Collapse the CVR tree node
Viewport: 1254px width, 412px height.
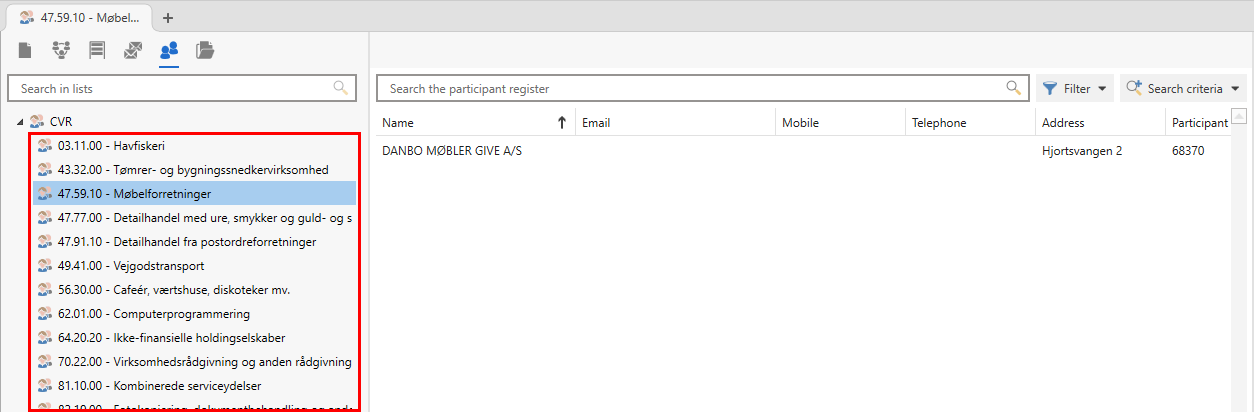[22, 121]
